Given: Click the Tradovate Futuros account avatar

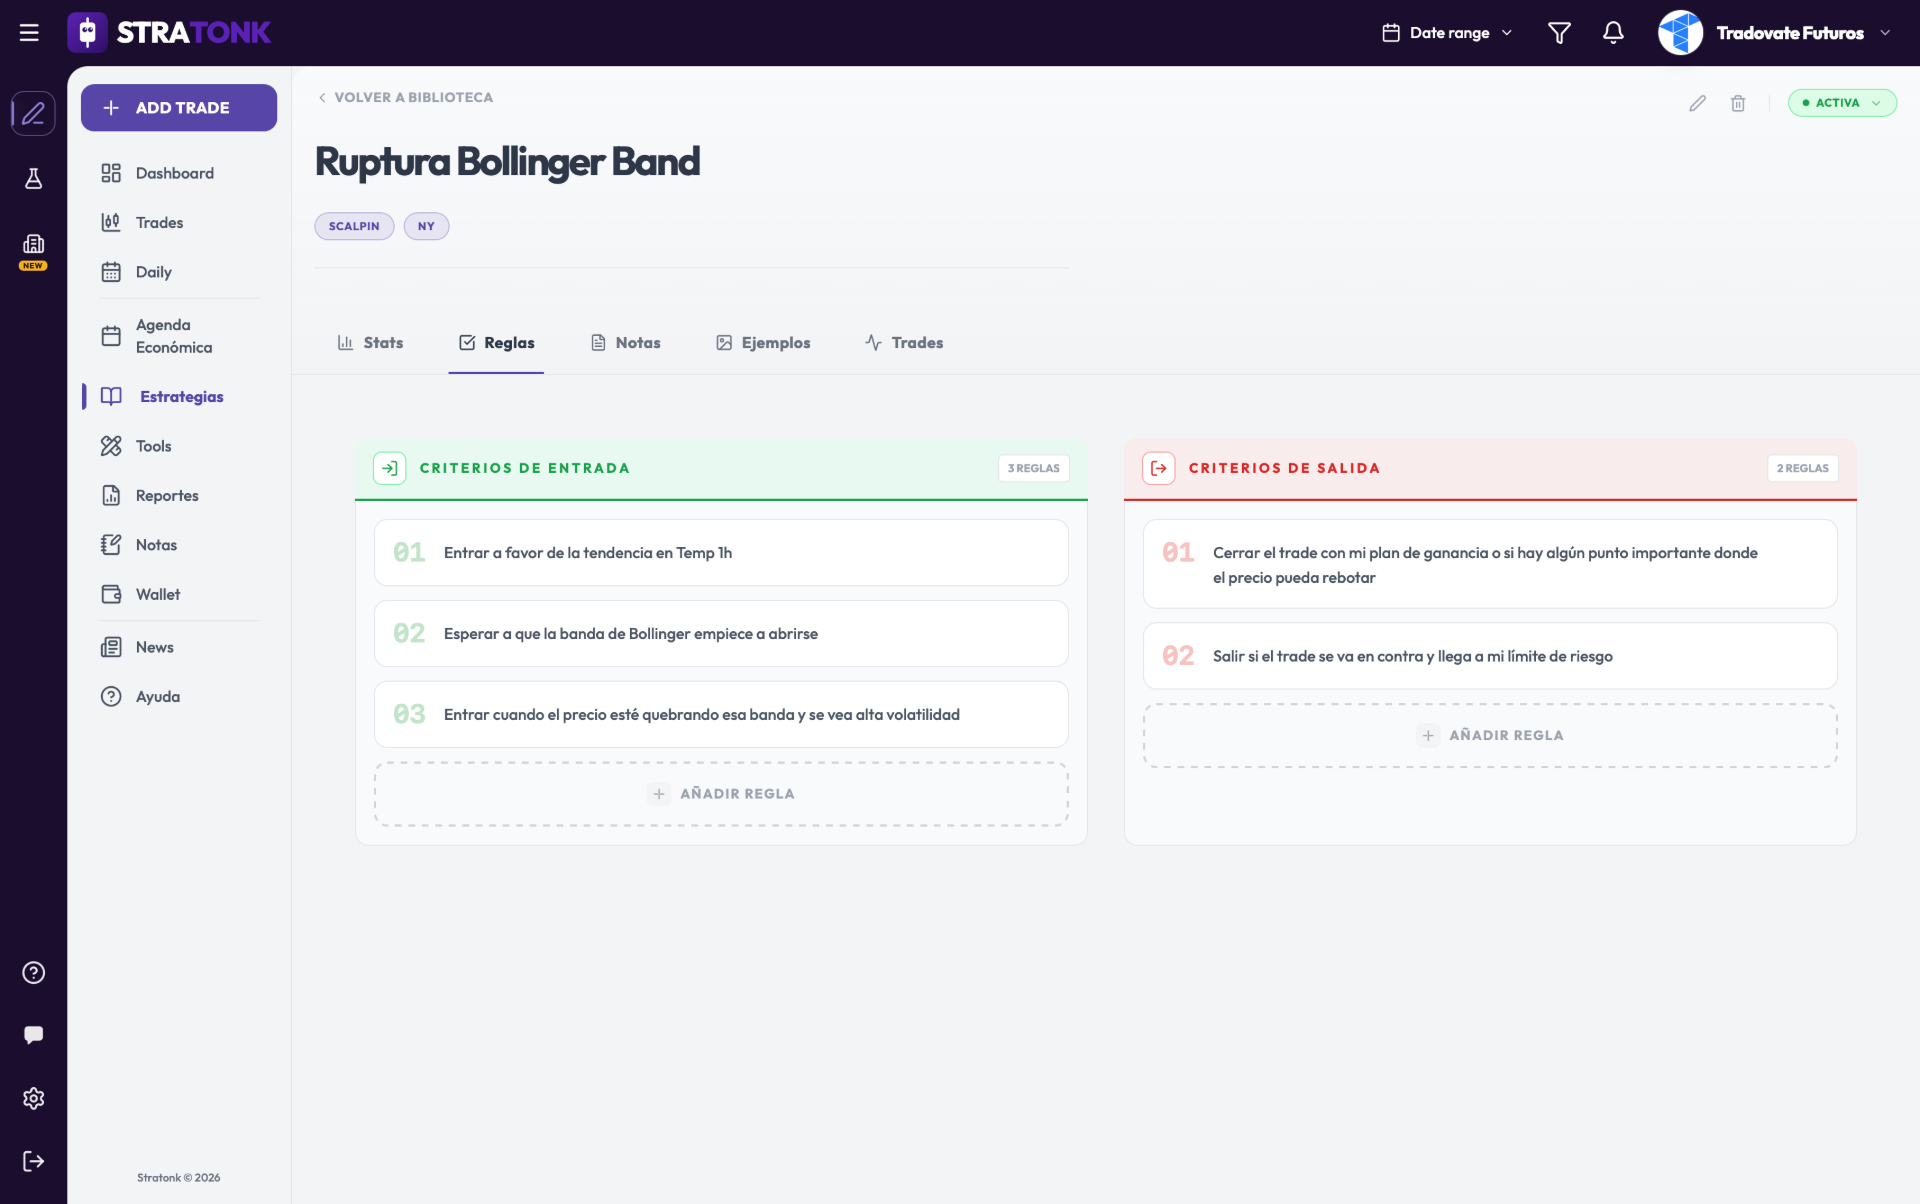Looking at the screenshot, I should (x=1680, y=33).
